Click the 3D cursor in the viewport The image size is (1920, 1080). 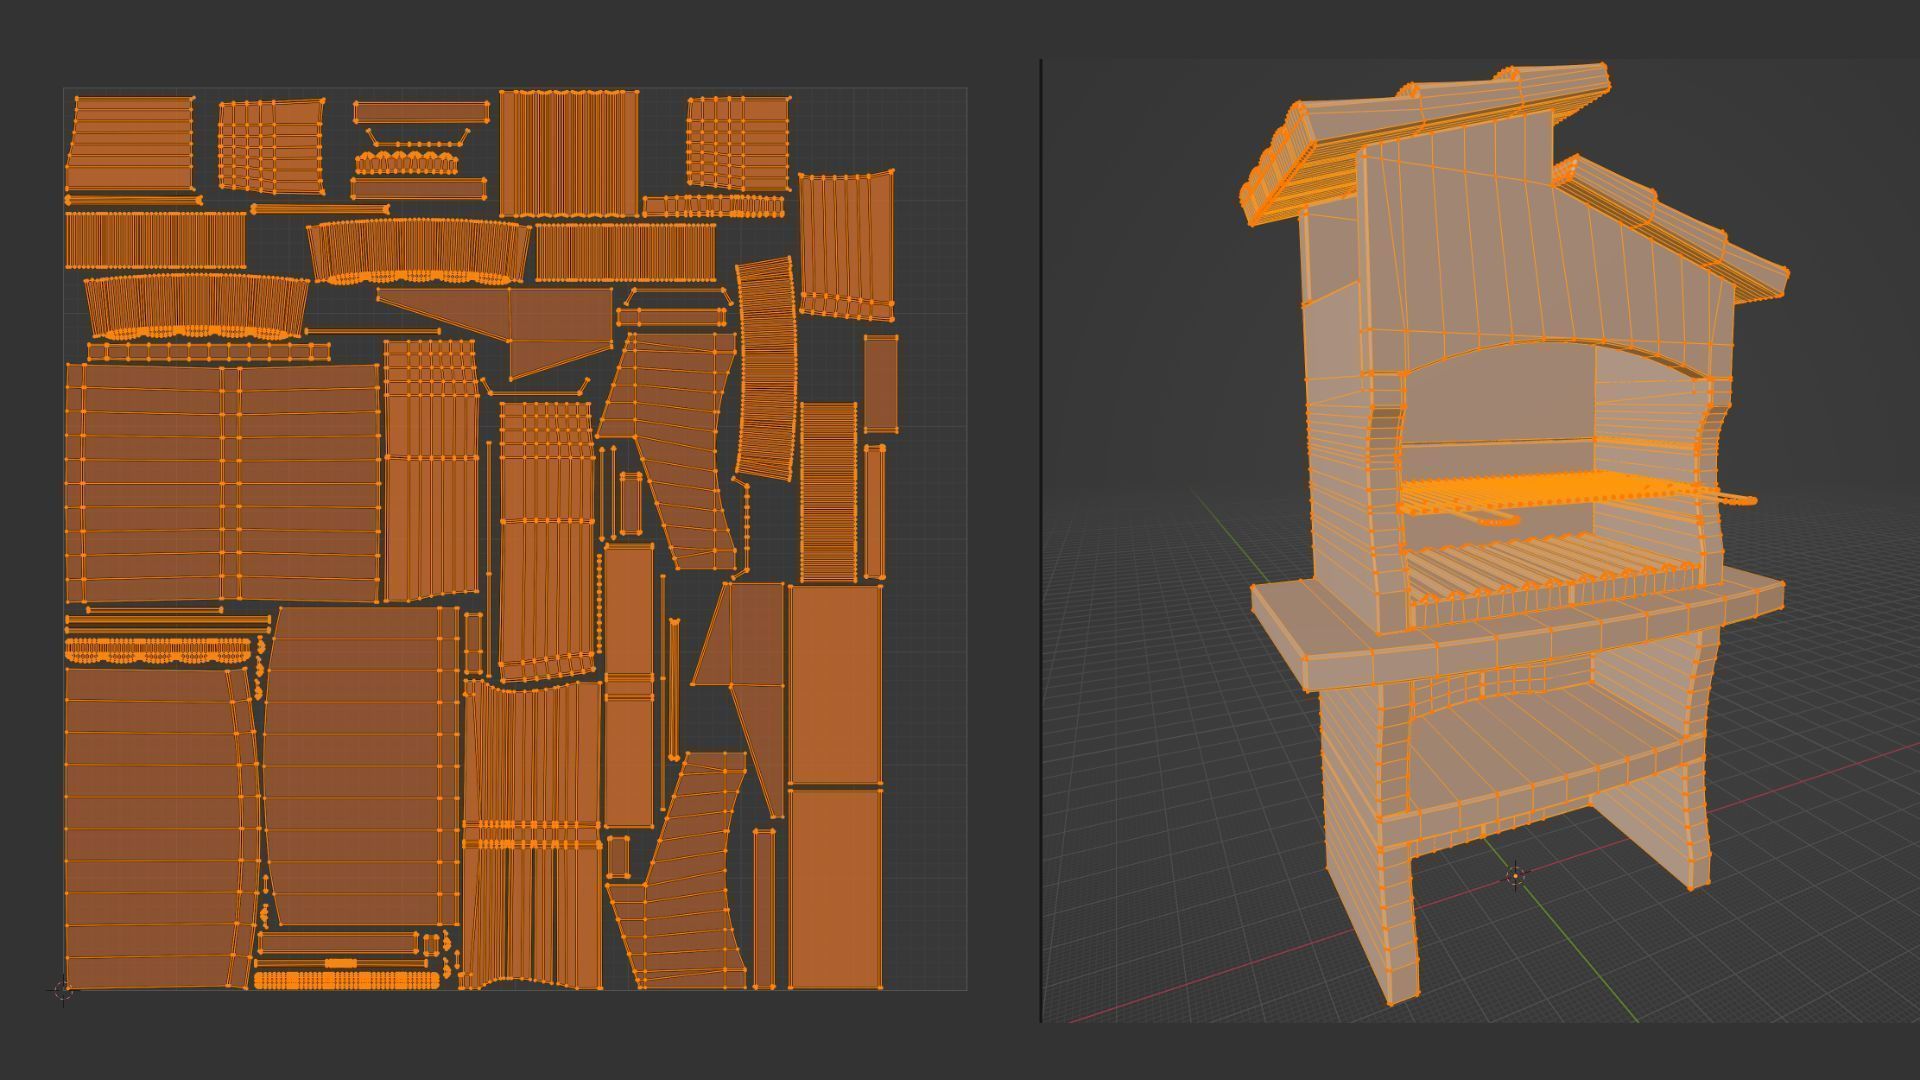point(1516,876)
